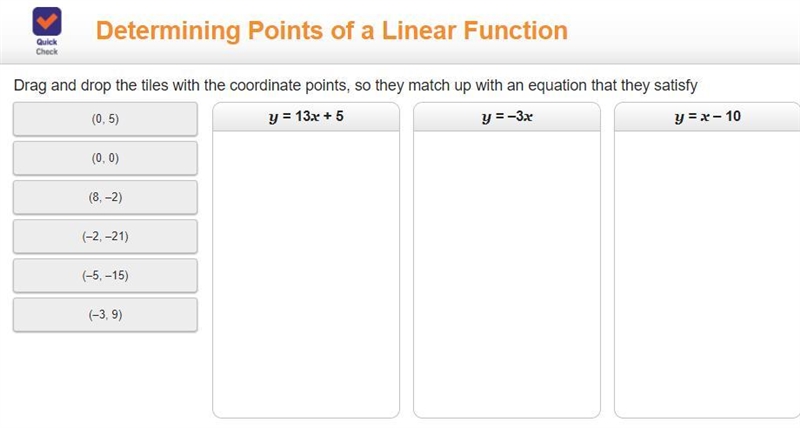Viewport: 800px width, 428px height.
Task: Choose the (–2, –21) coordinate tile
Action: point(105,237)
